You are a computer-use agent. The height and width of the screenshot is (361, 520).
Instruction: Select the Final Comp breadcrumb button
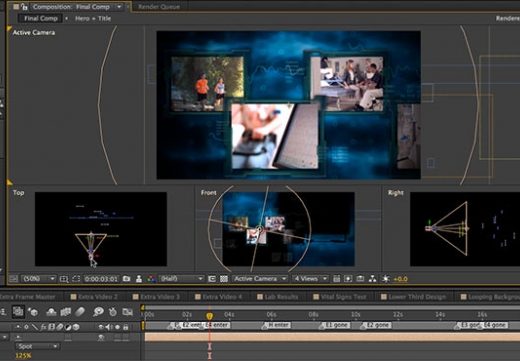pyautogui.click(x=41, y=18)
